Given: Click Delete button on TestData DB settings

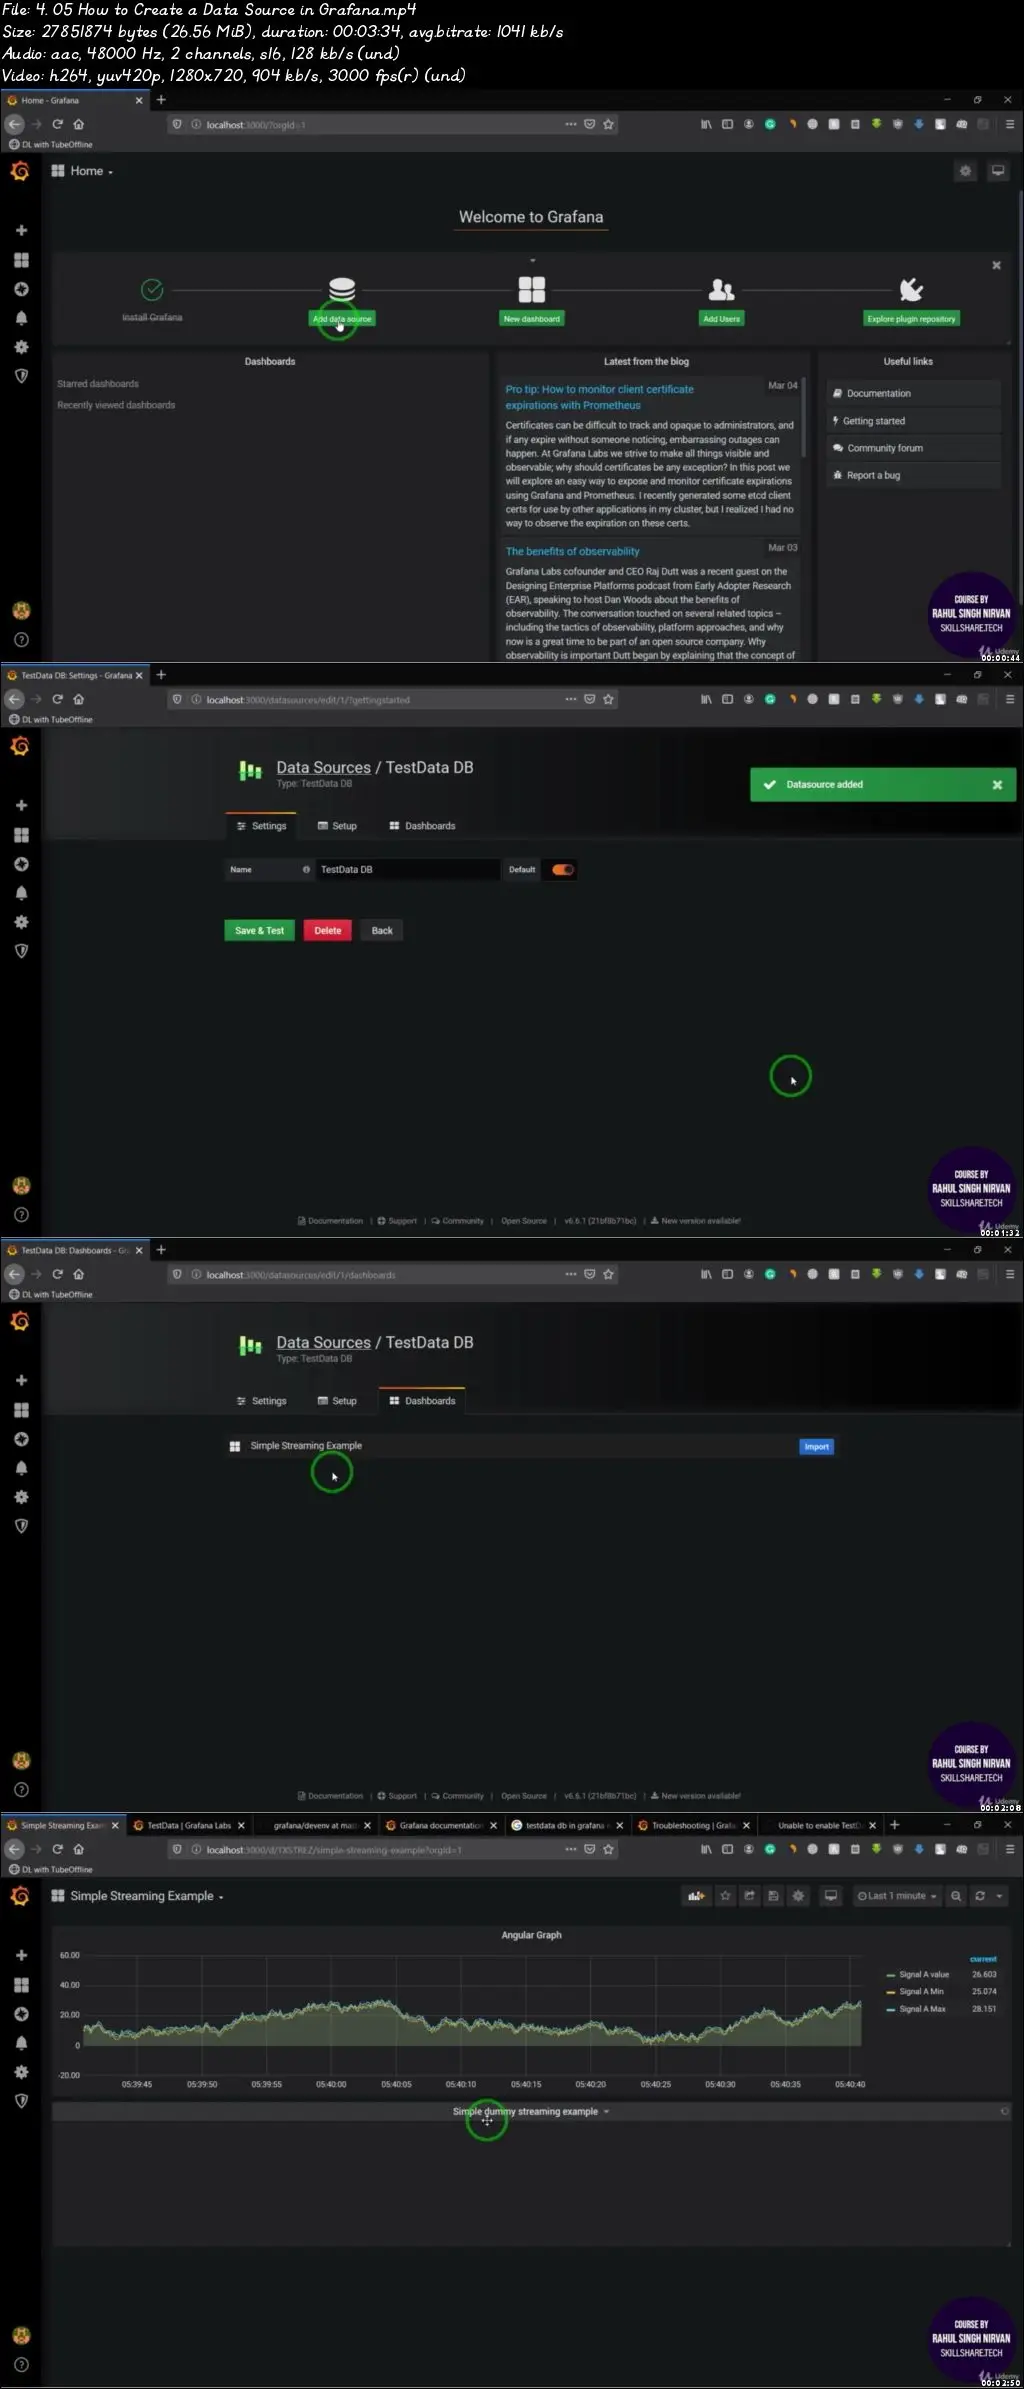Looking at the screenshot, I should [x=327, y=930].
